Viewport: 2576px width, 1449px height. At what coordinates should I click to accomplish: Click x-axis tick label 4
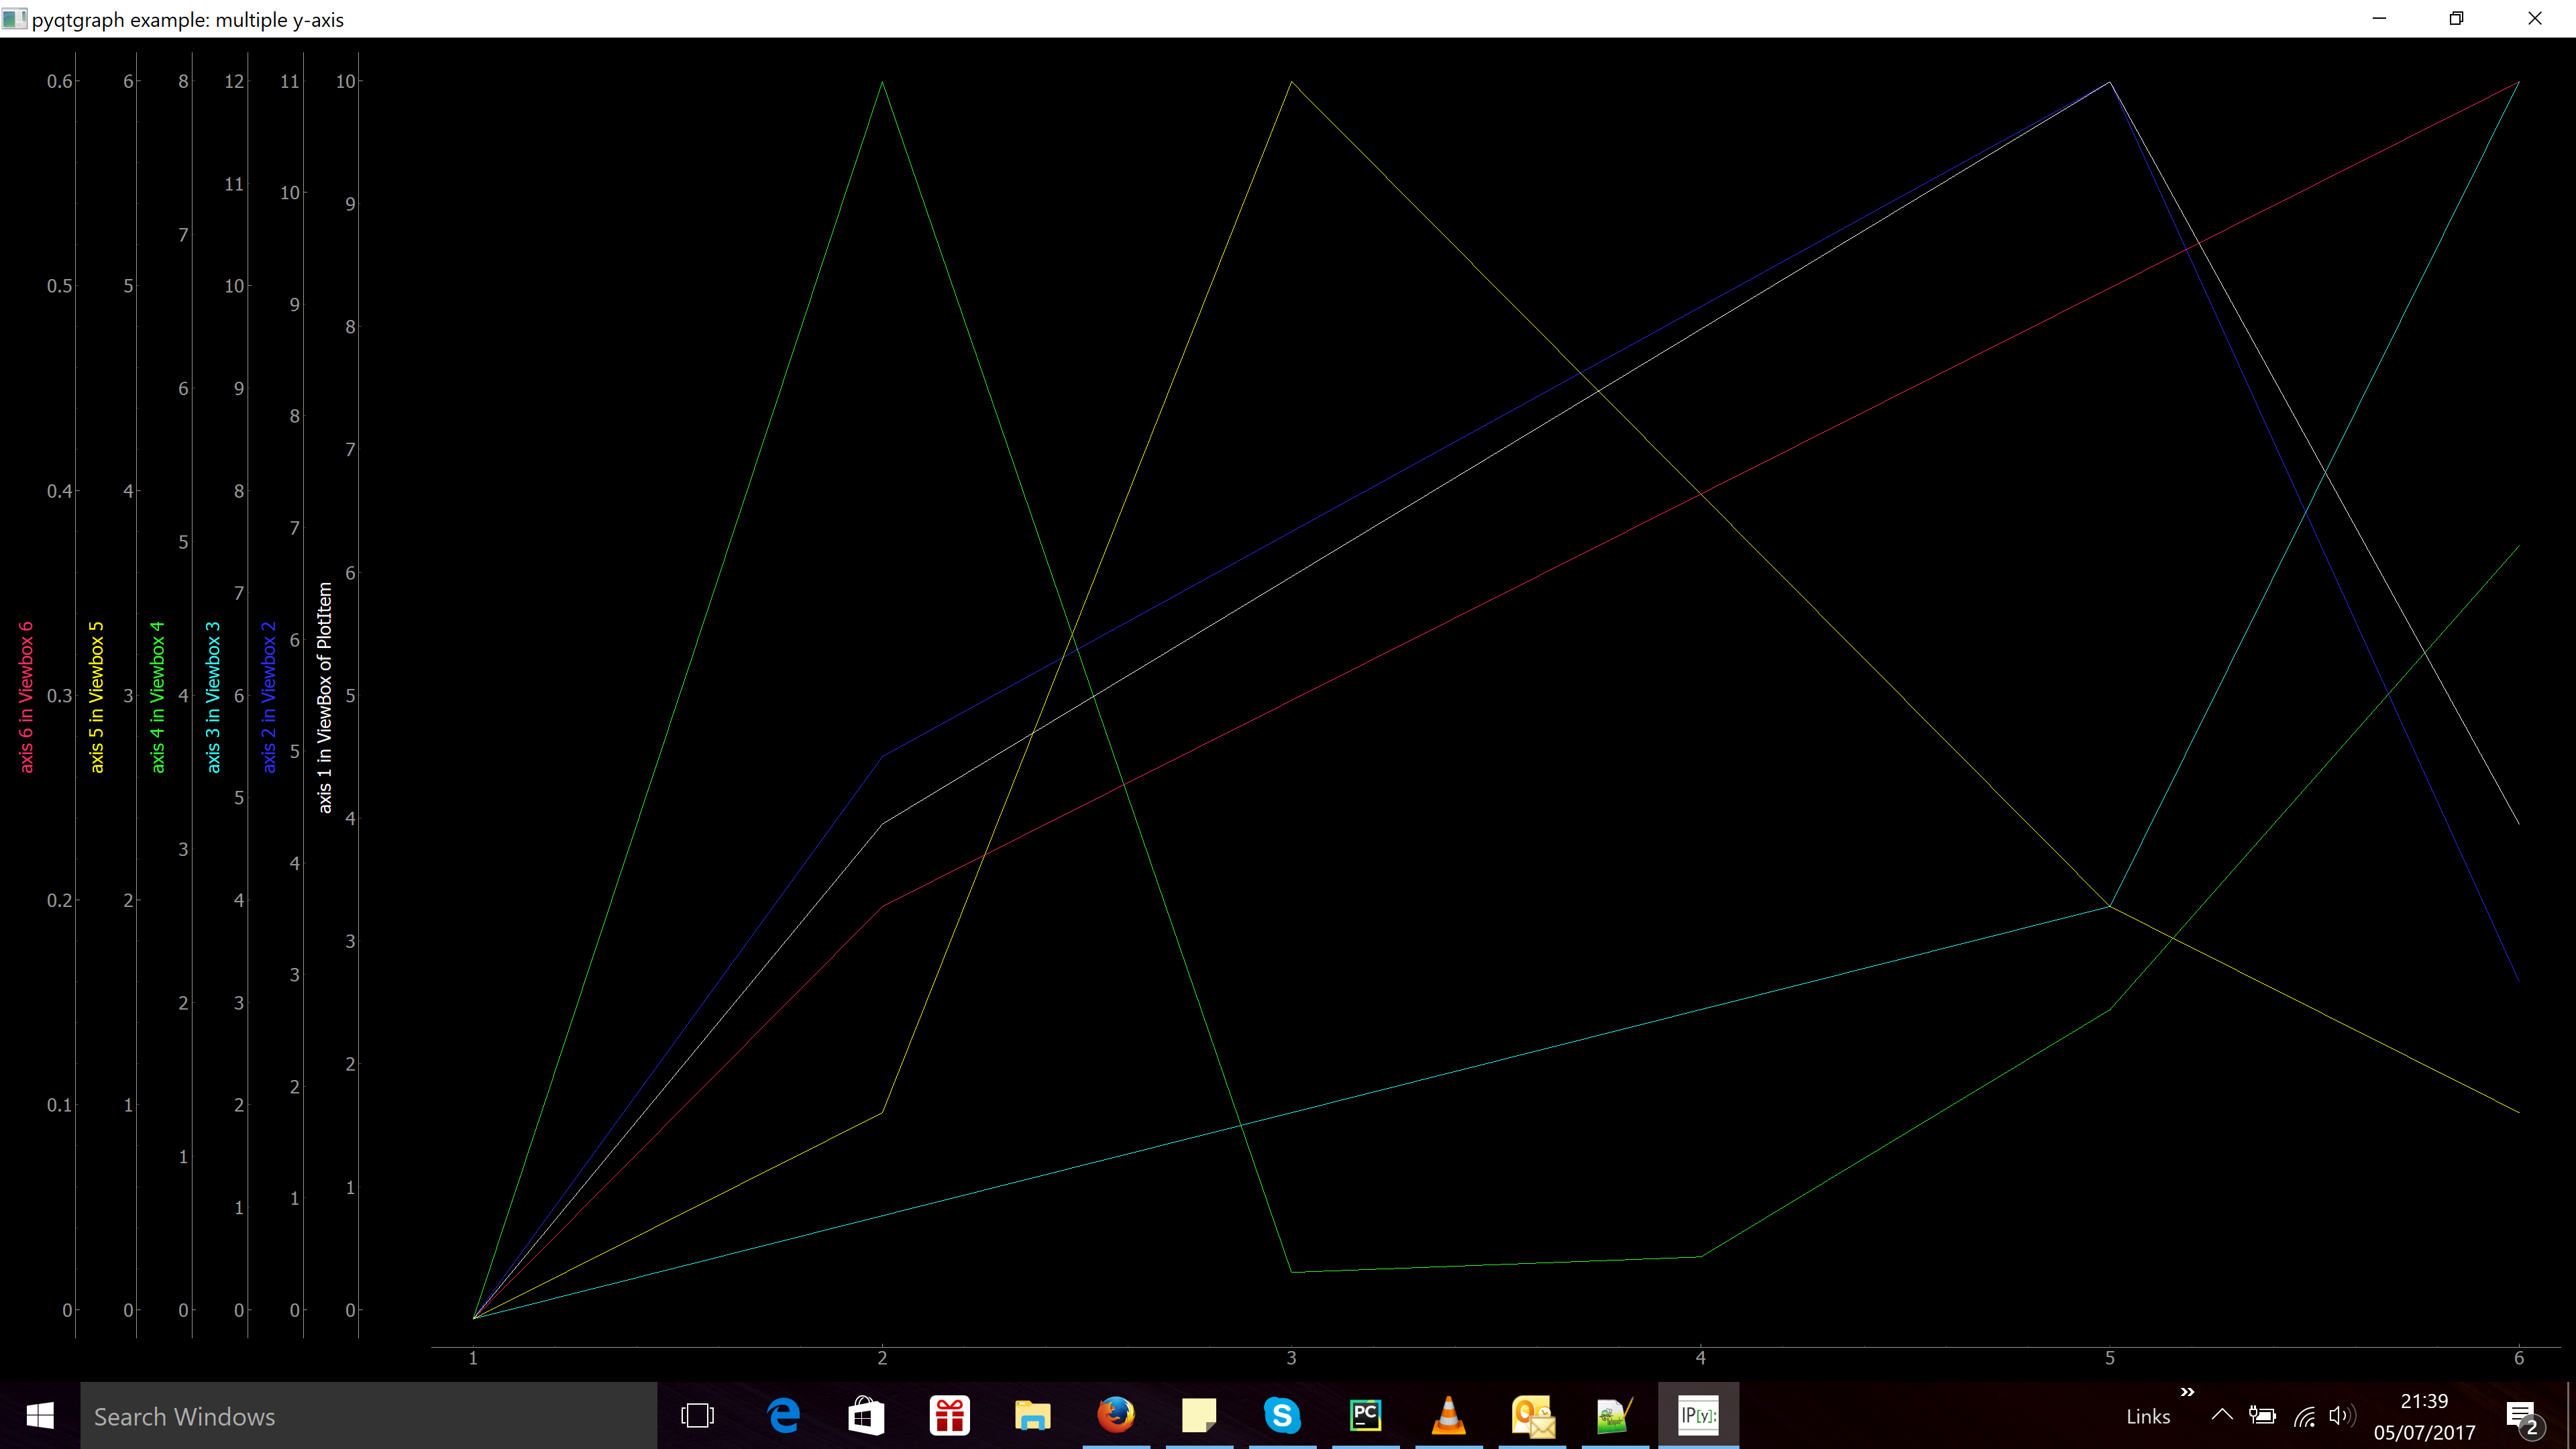click(x=1700, y=1358)
